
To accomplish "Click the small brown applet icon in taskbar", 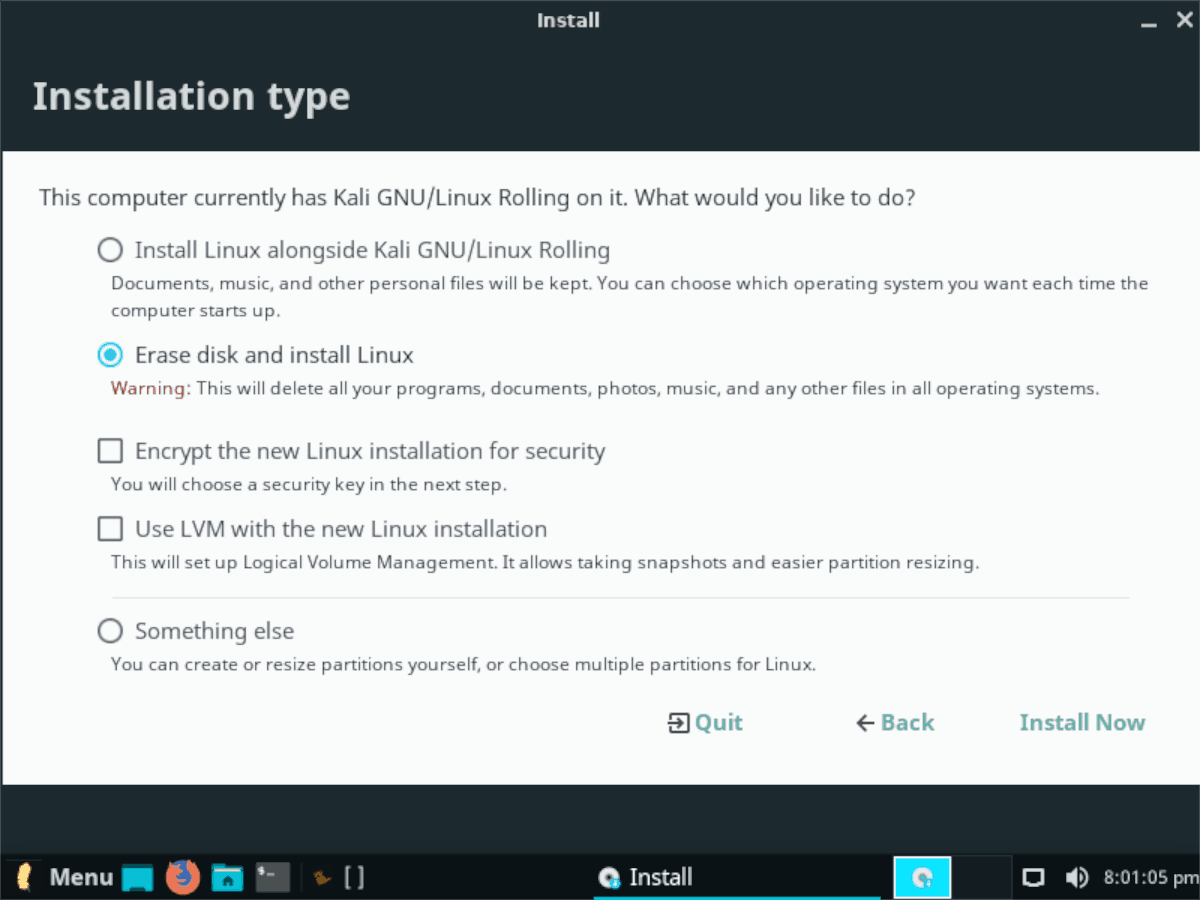I will click(323, 878).
